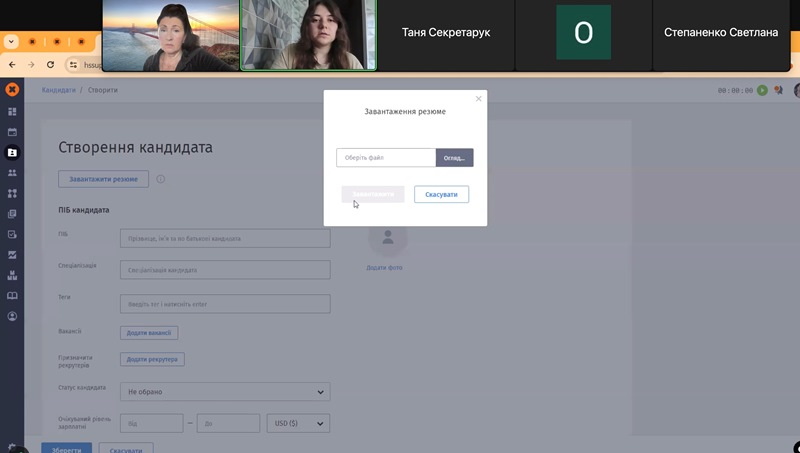Click Скасувати at the form bottom
Screen dimensions: 800x453
point(126,448)
